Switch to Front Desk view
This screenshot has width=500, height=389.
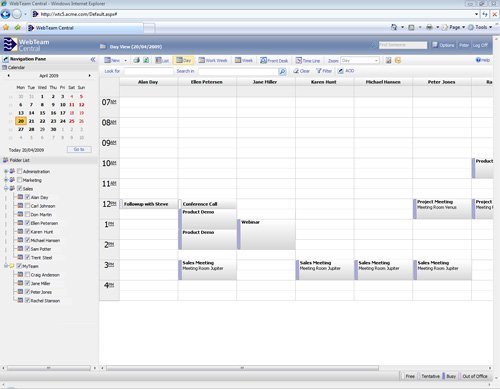(x=274, y=60)
